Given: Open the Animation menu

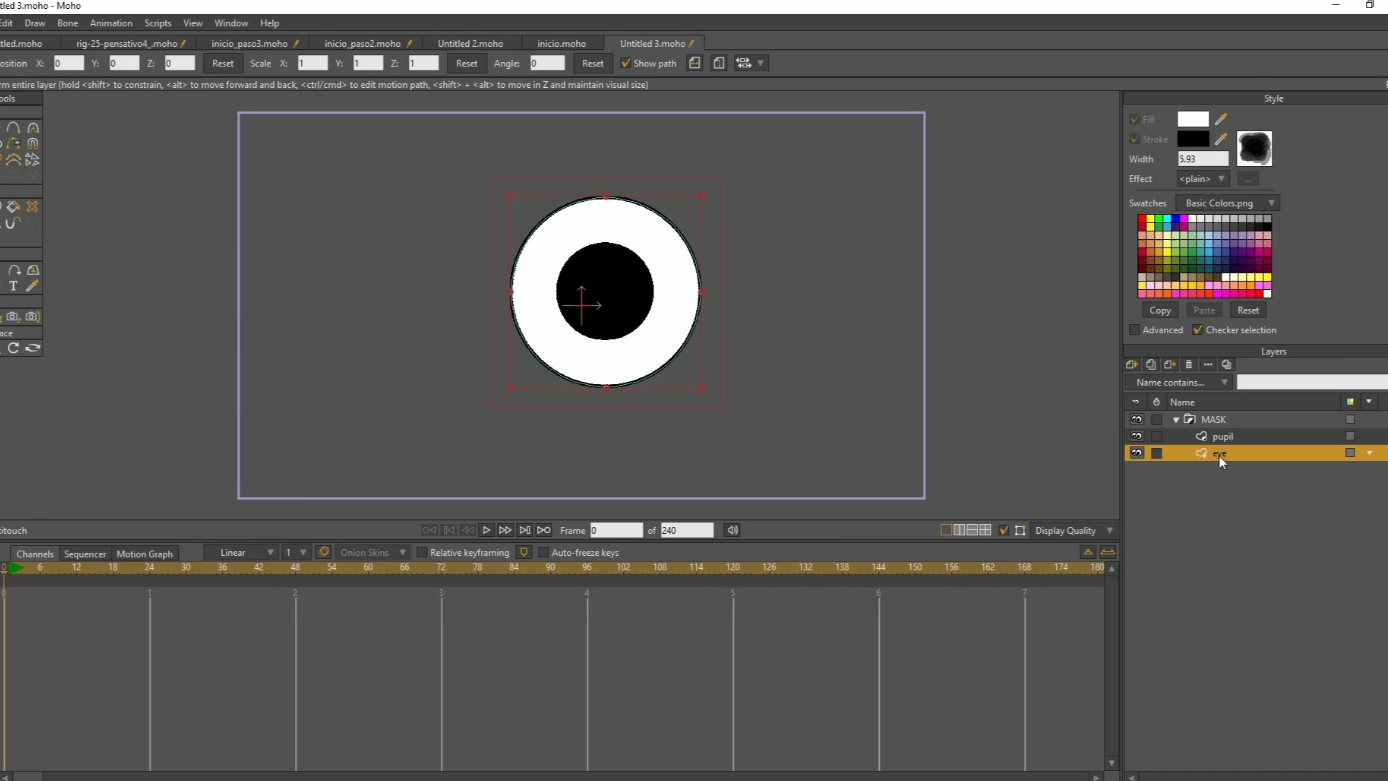Looking at the screenshot, I should click(x=111, y=23).
